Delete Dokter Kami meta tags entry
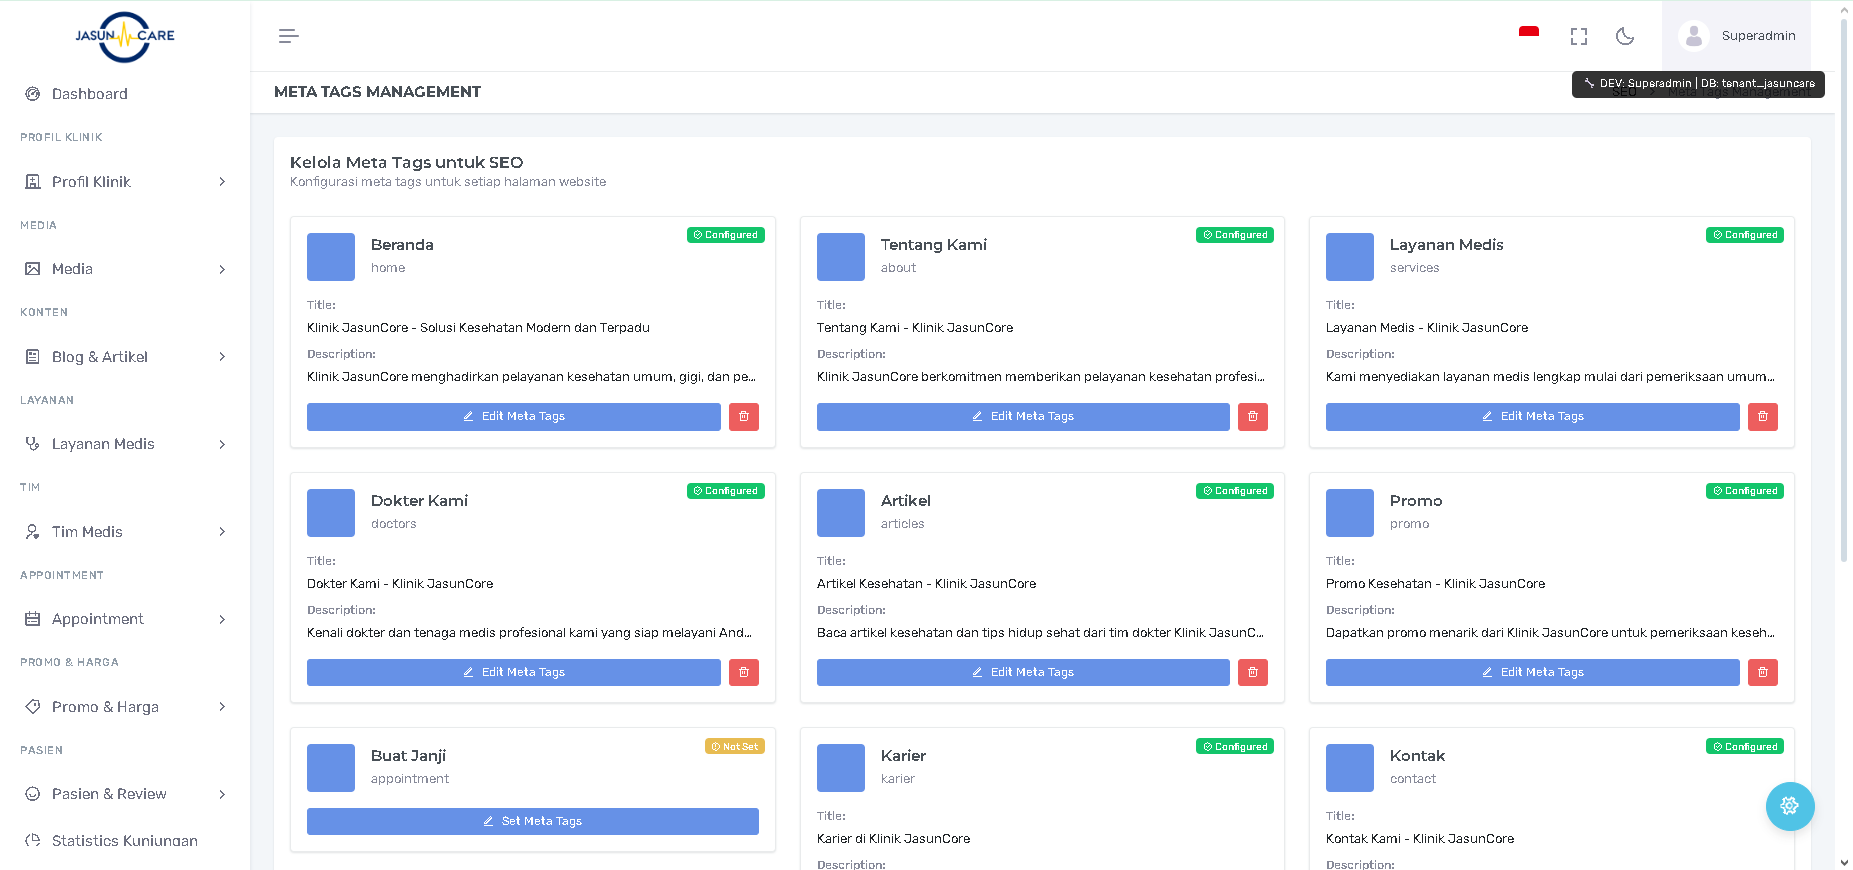 [743, 673]
